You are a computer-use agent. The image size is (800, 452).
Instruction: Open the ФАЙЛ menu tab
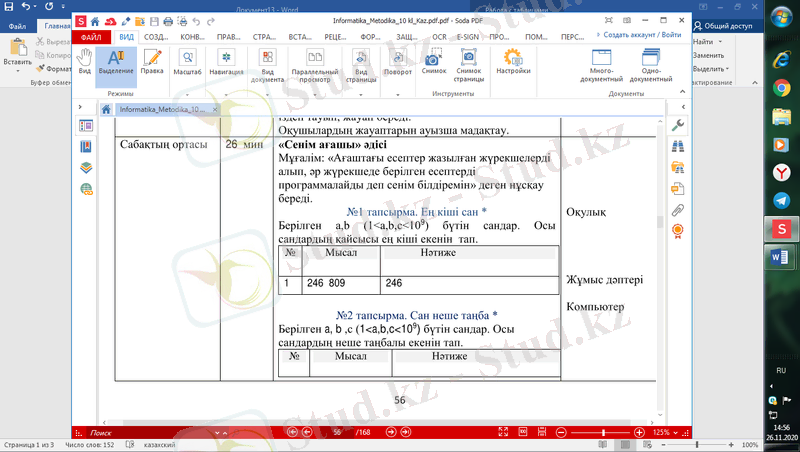90,36
